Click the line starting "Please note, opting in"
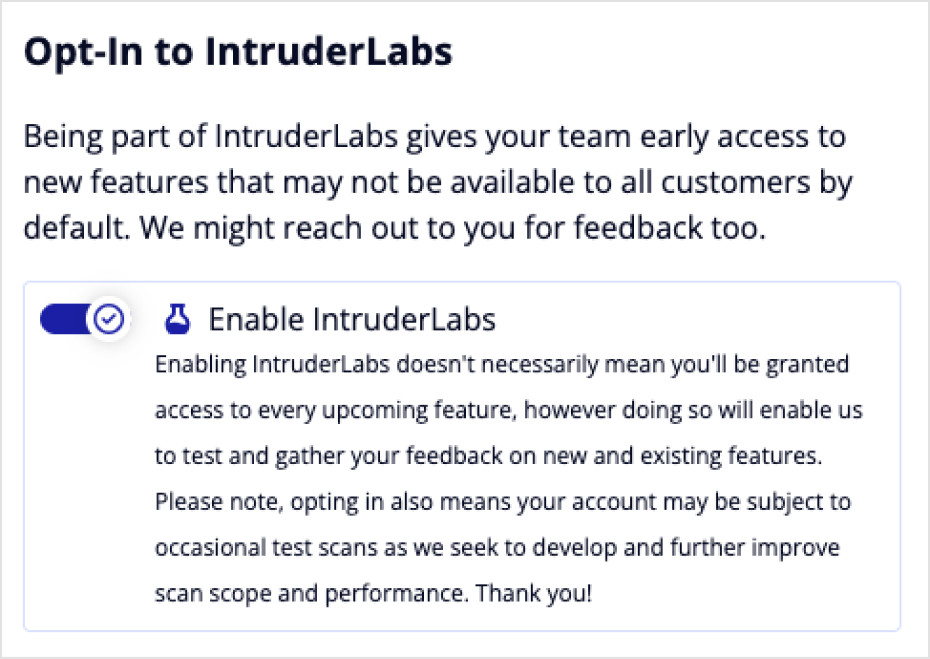Screen dimensions: 930x659 pyautogui.click(x=502, y=501)
